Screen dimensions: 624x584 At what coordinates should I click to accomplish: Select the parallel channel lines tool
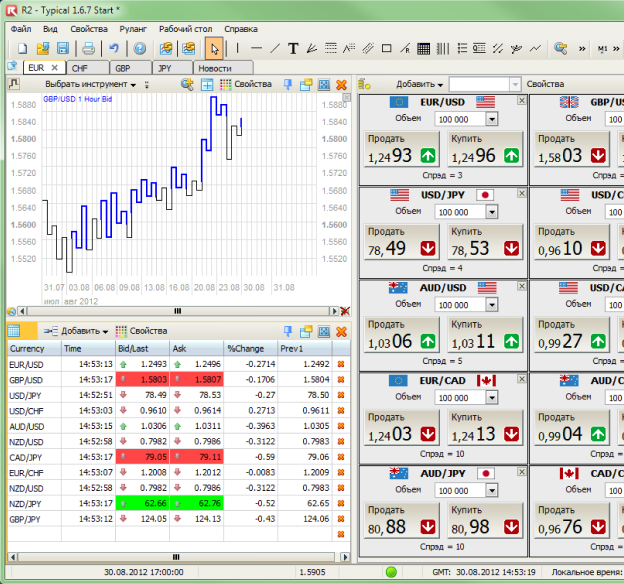pyautogui.click(x=368, y=49)
